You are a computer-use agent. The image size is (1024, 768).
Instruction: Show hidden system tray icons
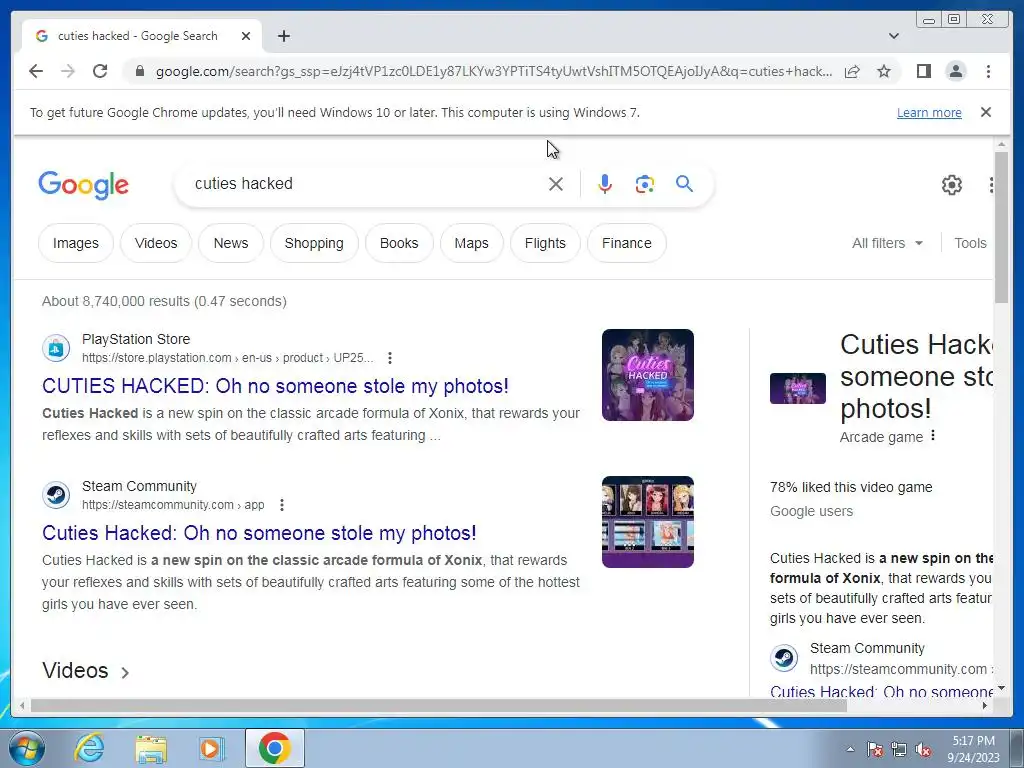click(850, 749)
